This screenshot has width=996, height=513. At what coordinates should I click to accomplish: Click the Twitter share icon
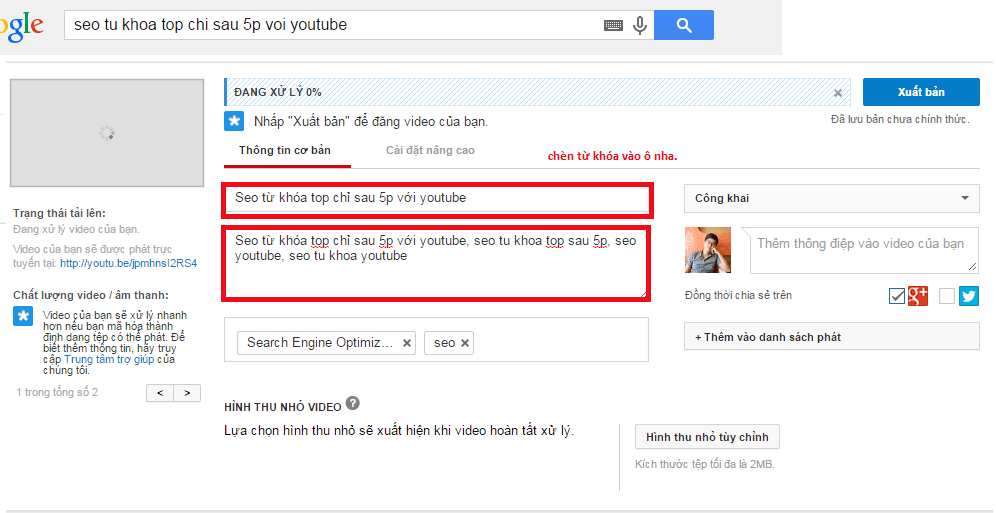pos(969,296)
